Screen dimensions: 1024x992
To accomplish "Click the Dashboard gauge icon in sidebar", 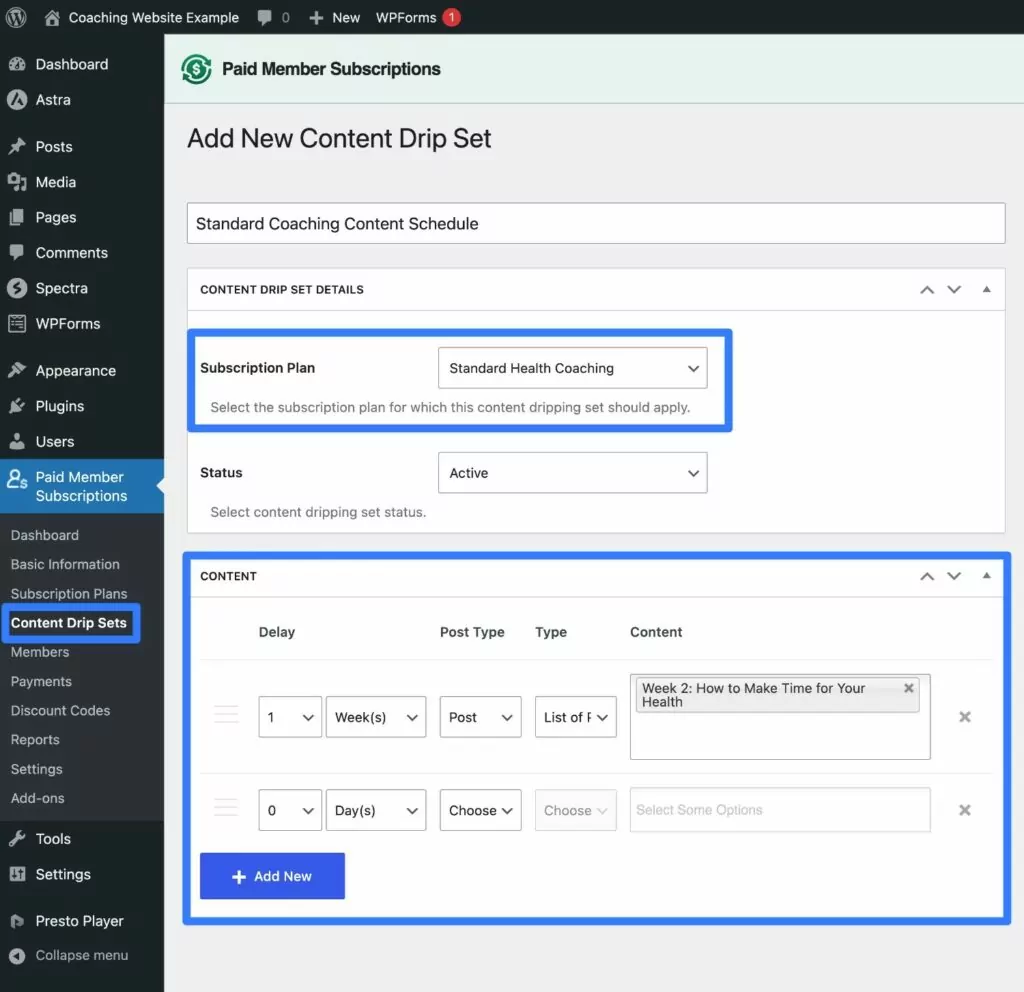I will (x=18, y=64).
